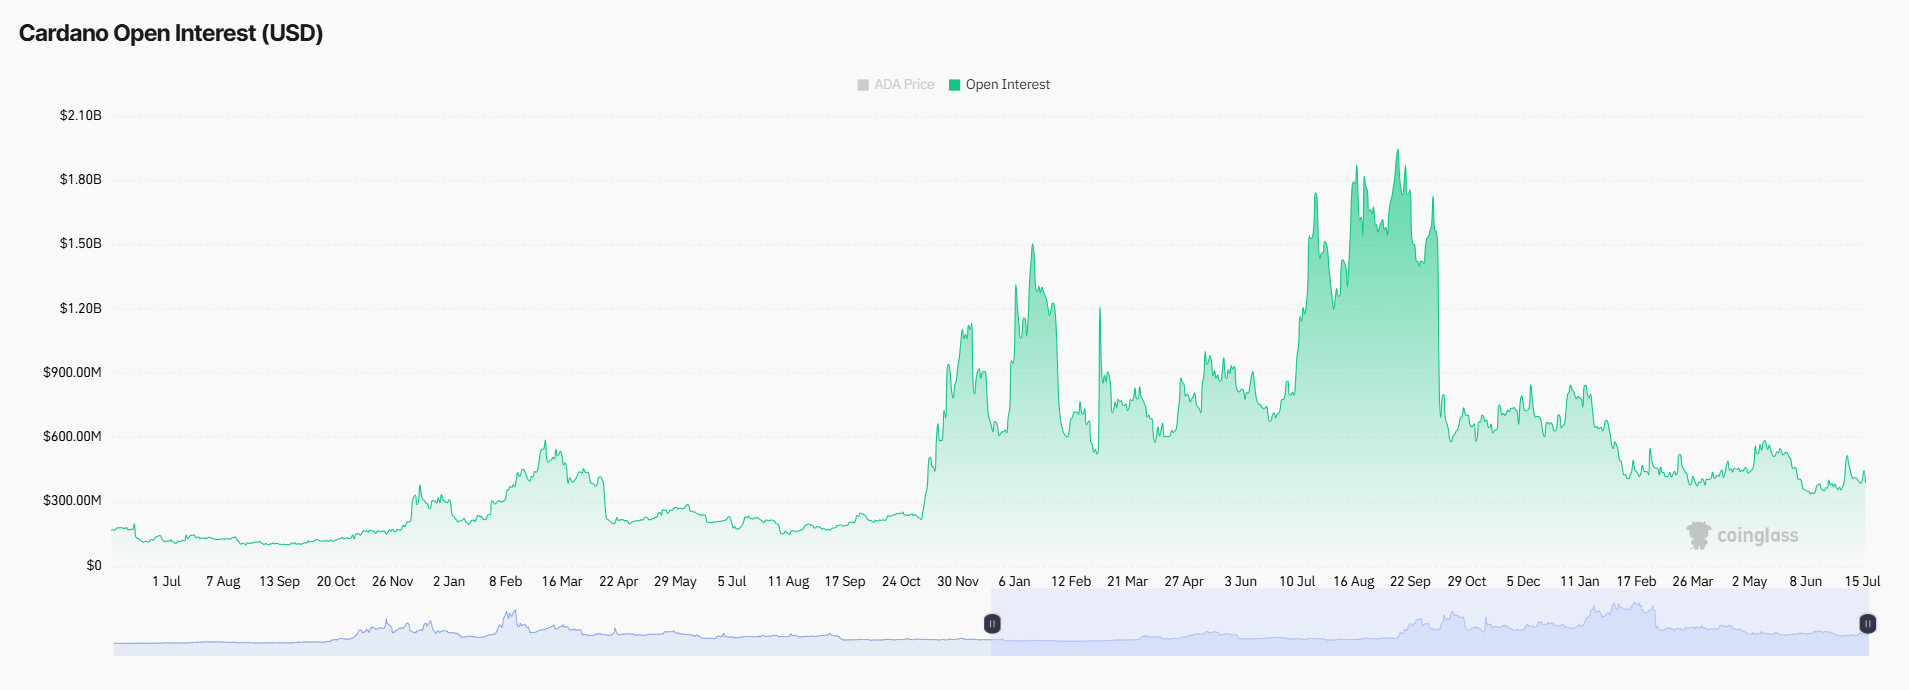Click the 20 Oct x-axis label
The width and height of the screenshot is (1909, 690).
tap(336, 582)
